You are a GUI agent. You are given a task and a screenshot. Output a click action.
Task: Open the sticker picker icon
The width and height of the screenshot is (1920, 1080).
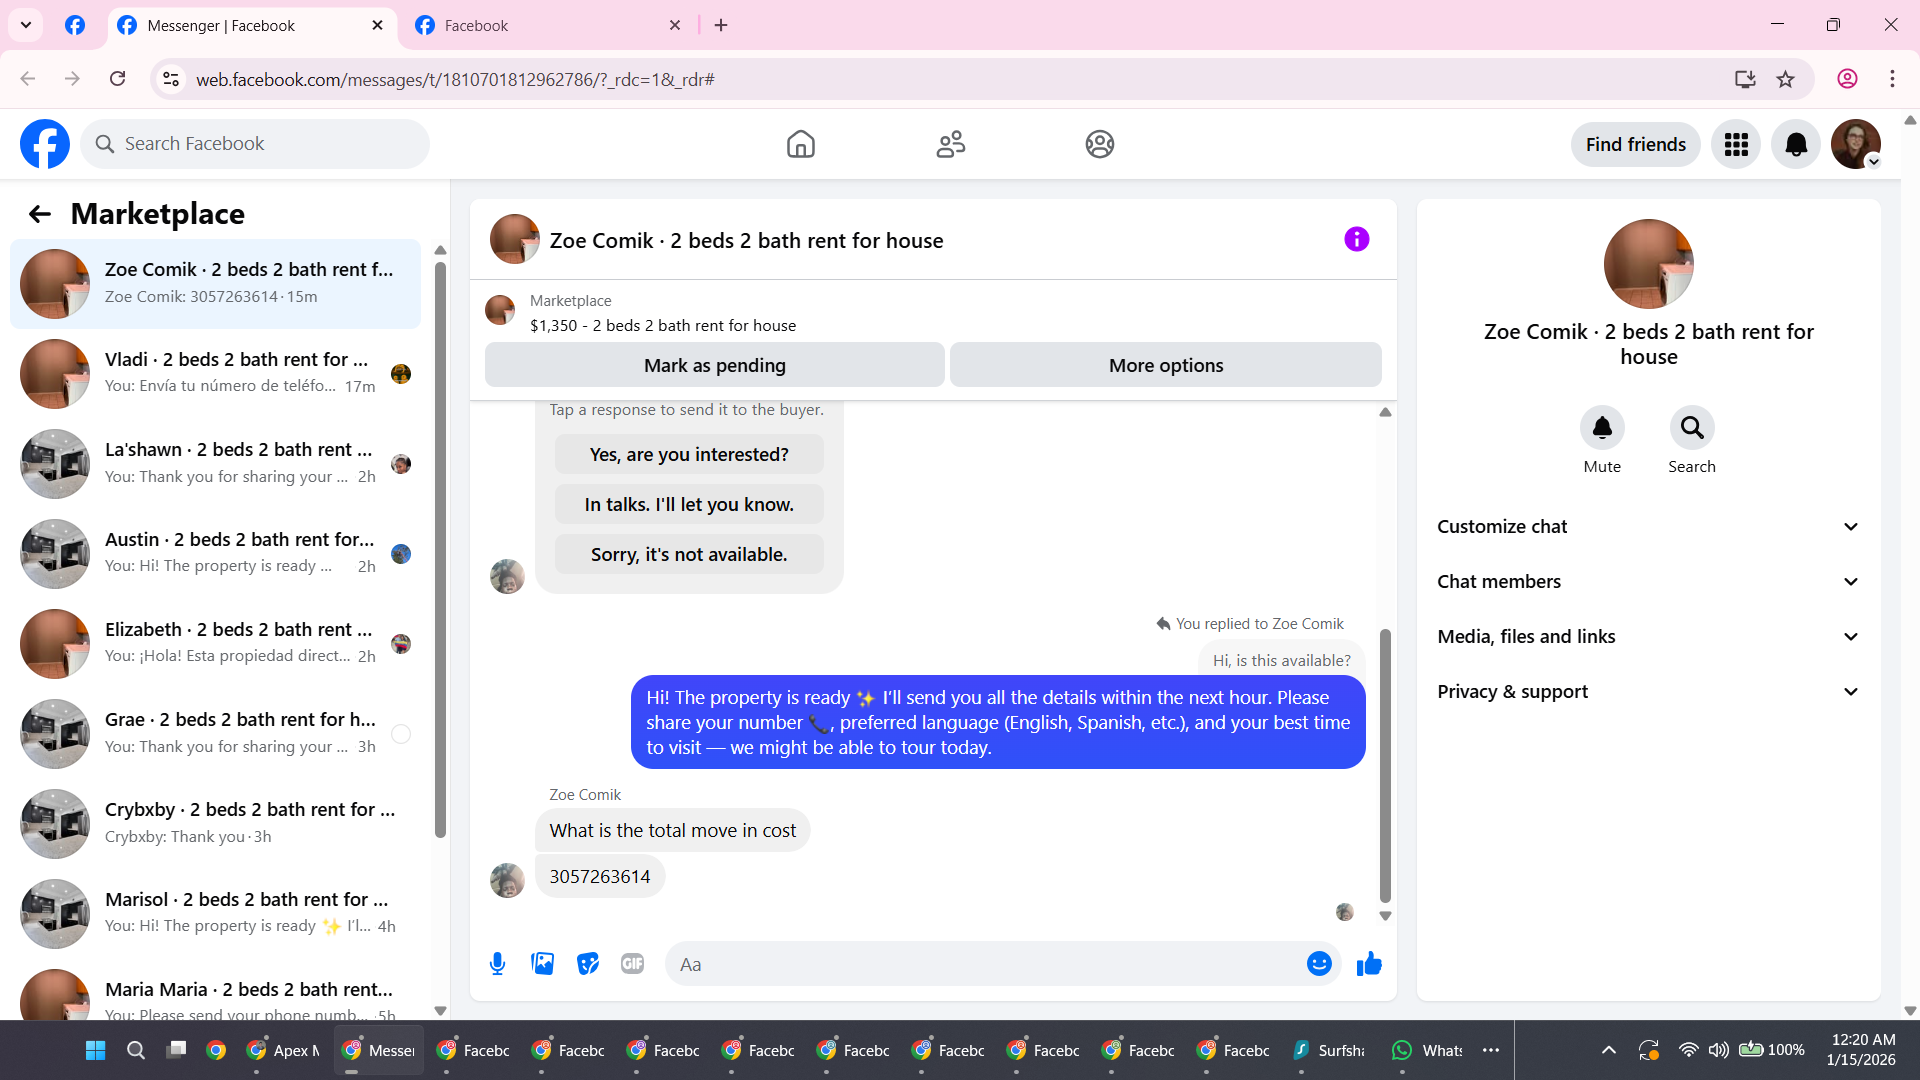click(x=588, y=964)
